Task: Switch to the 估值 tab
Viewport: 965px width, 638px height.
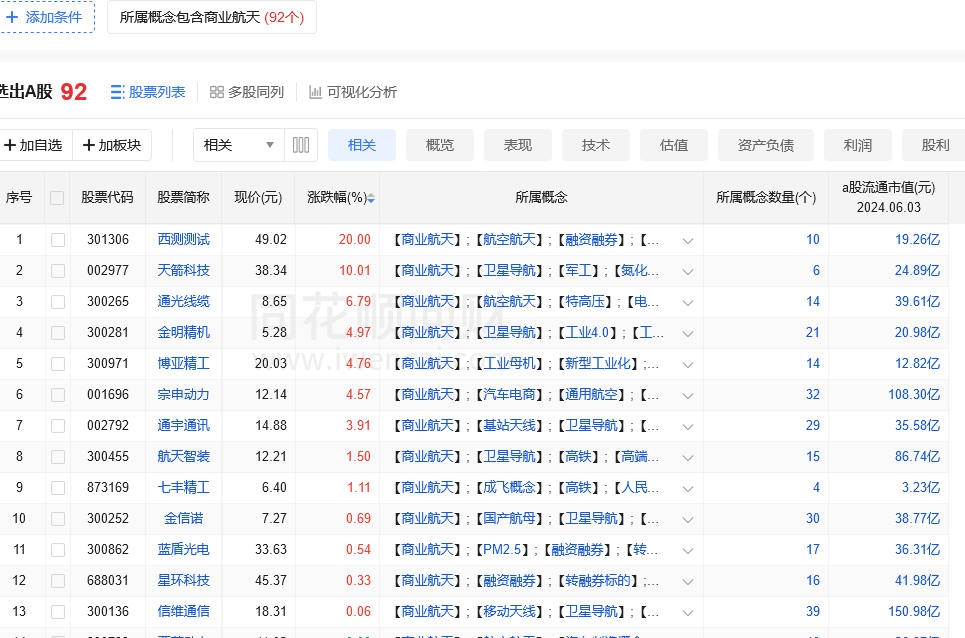Action: pos(674,145)
